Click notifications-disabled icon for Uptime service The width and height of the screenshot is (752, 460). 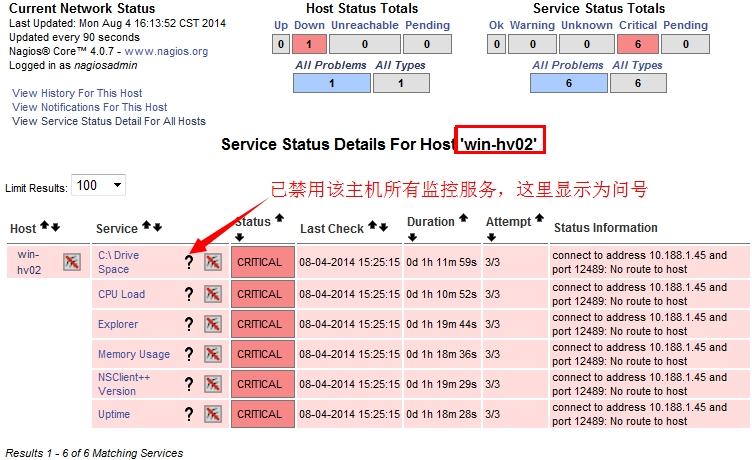[x=212, y=414]
